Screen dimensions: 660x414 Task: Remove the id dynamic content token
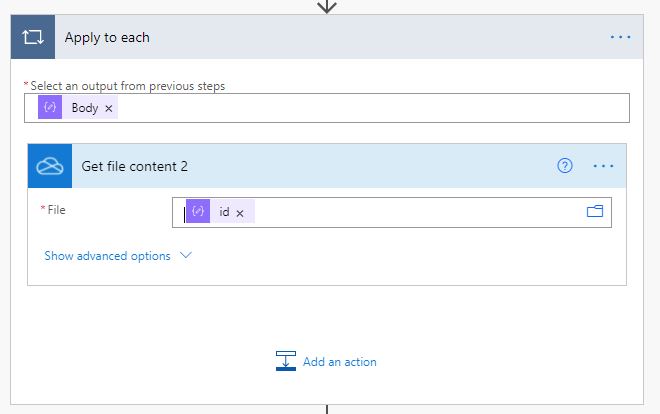click(240, 213)
